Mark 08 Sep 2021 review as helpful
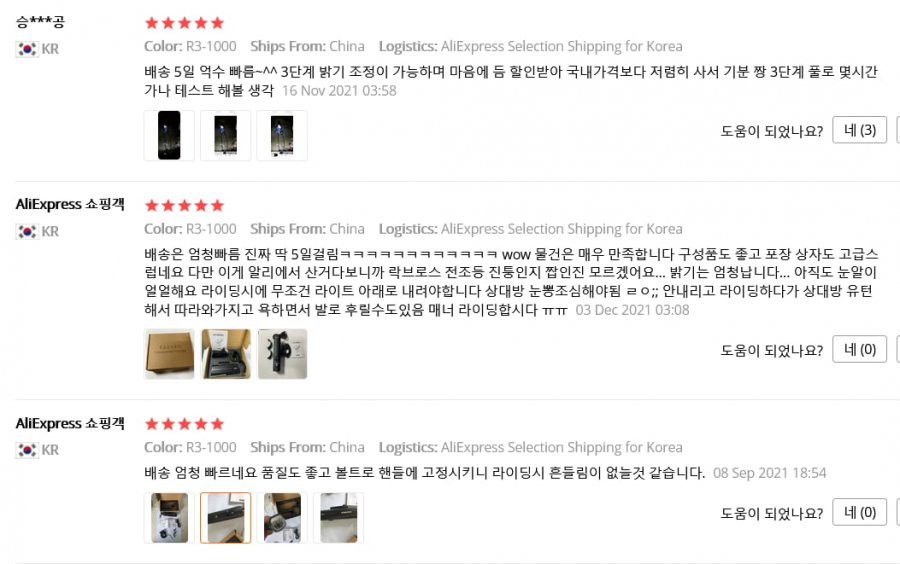Screen dimensions: 900x564 point(860,512)
